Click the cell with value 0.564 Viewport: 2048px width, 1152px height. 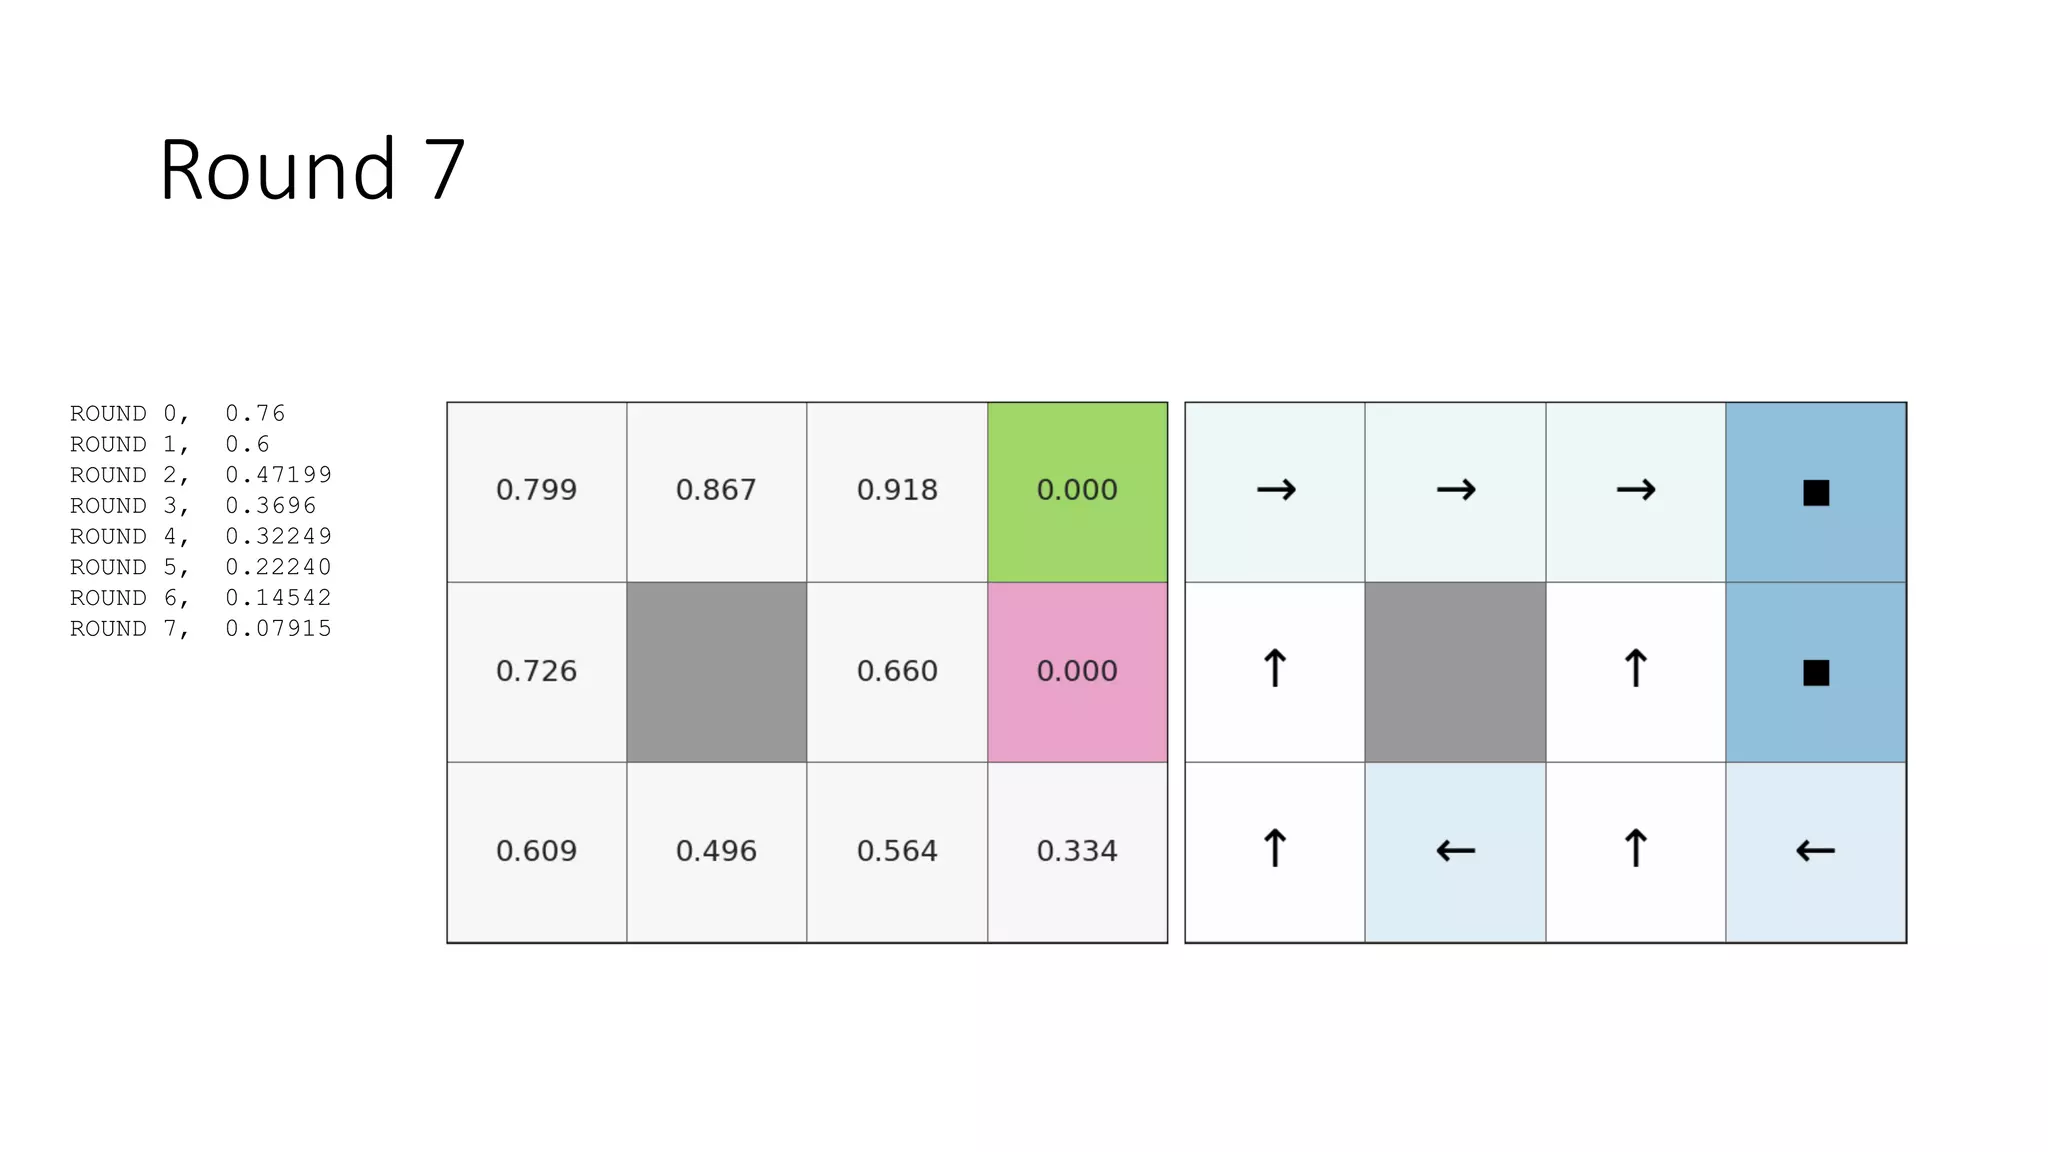coord(897,852)
